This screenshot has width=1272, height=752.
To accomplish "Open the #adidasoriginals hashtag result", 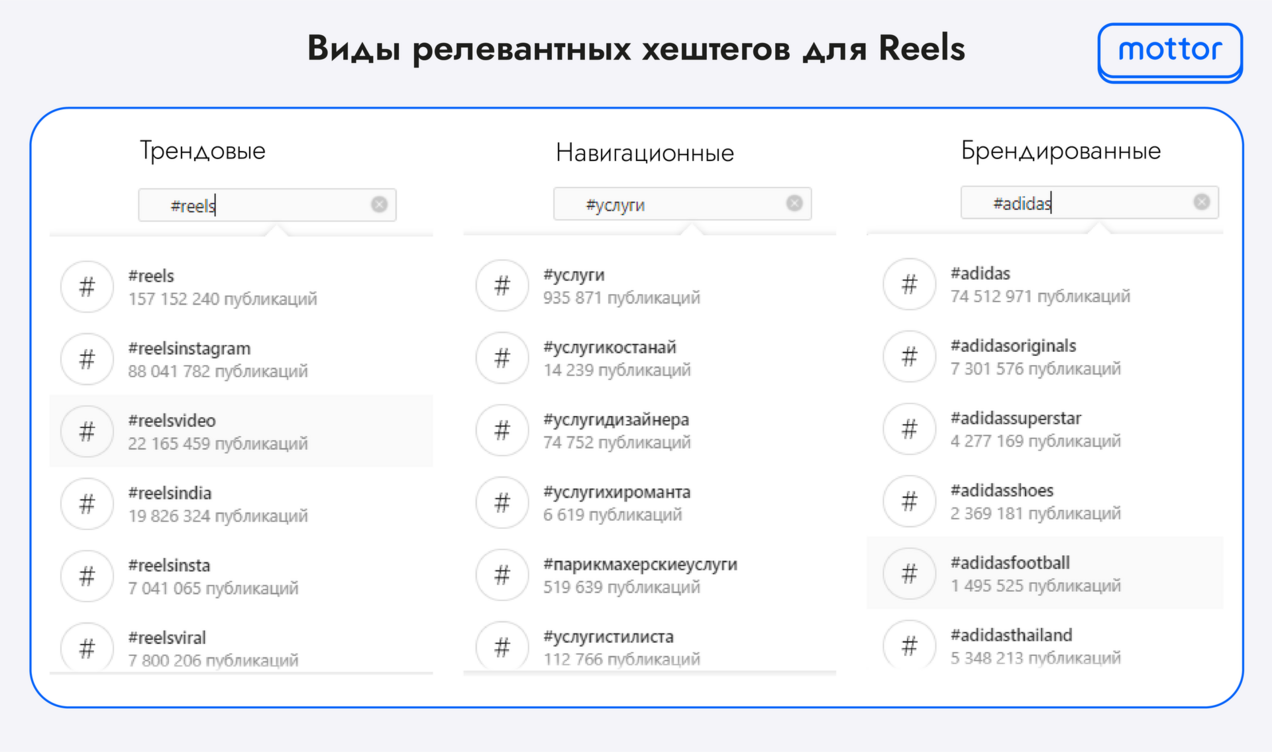I will pyautogui.click(x=1045, y=356).
